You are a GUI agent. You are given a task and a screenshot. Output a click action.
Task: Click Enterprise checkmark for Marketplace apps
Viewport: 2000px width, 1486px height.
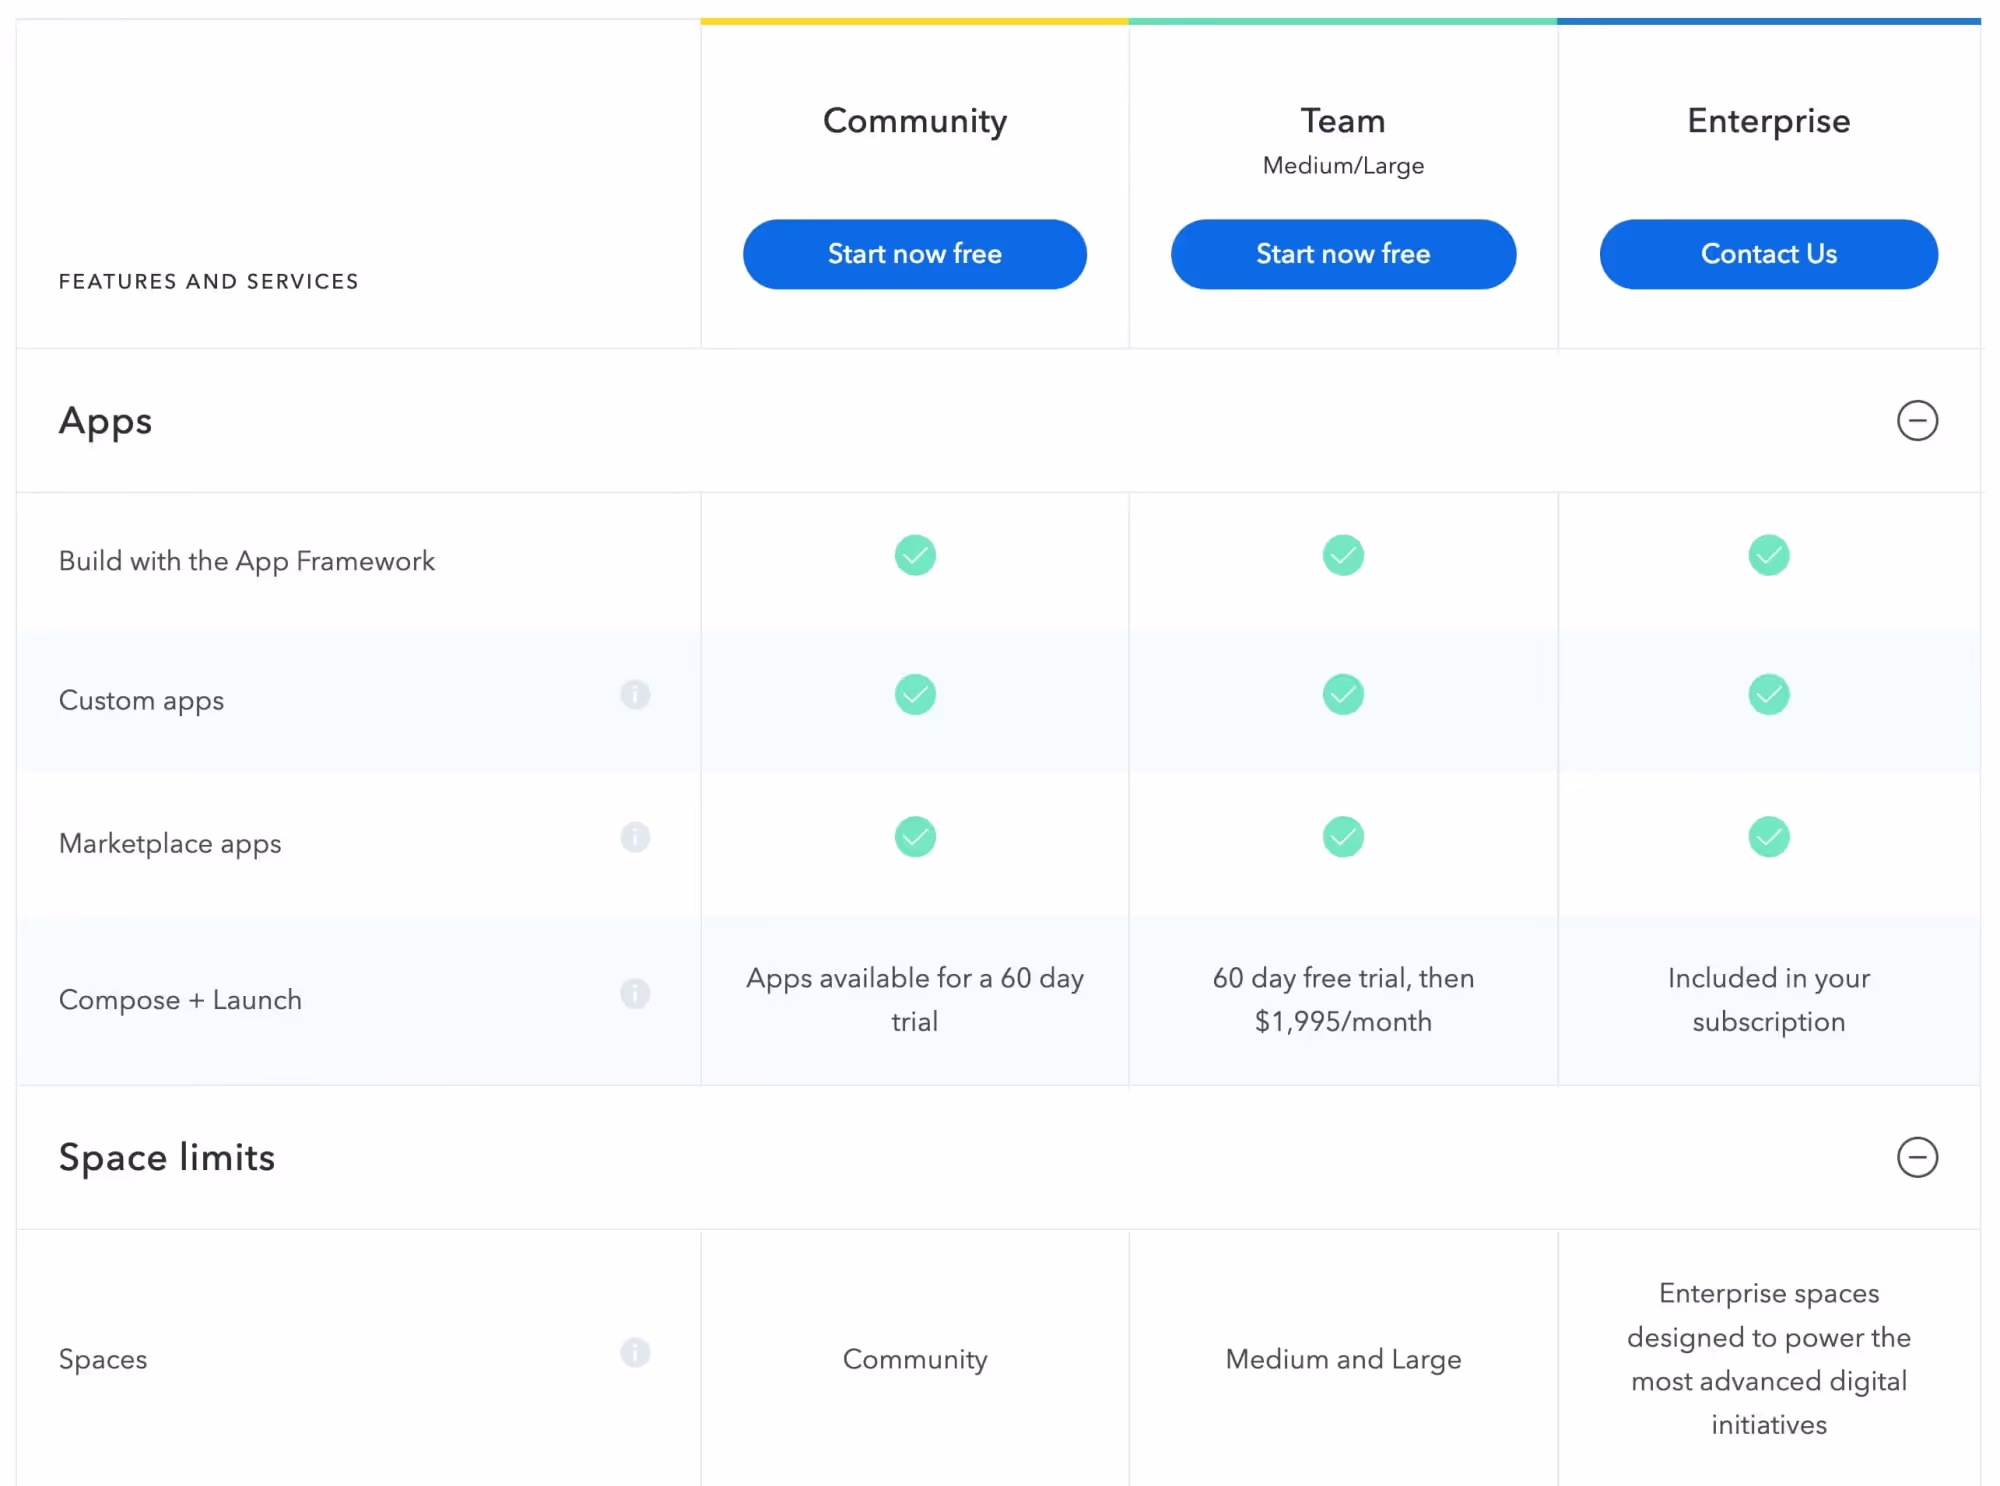click(x=1768, y=837)
